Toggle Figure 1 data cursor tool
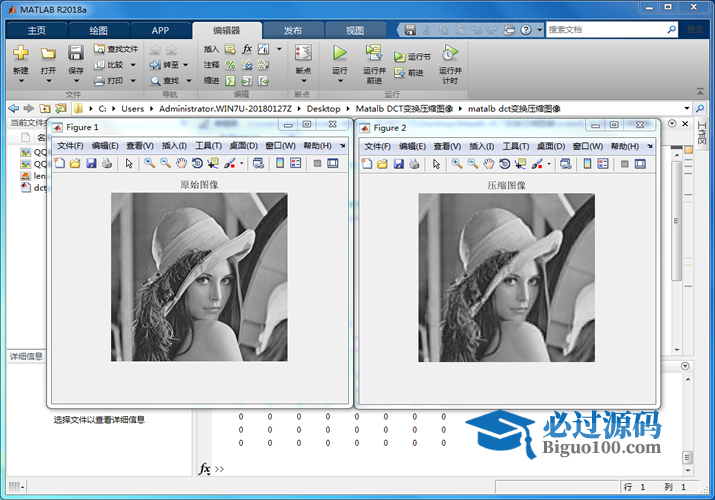 point(212,163)
